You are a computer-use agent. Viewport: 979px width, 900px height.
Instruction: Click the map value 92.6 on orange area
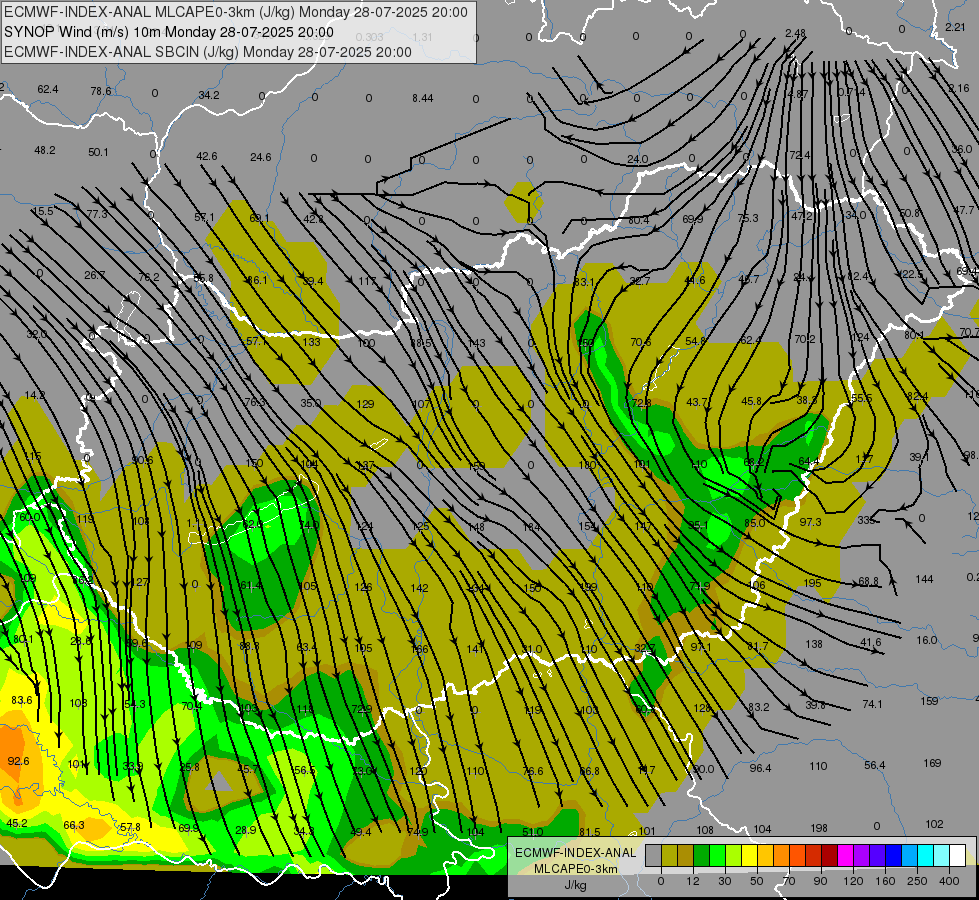pyautogui.click(x=18, y=761)
